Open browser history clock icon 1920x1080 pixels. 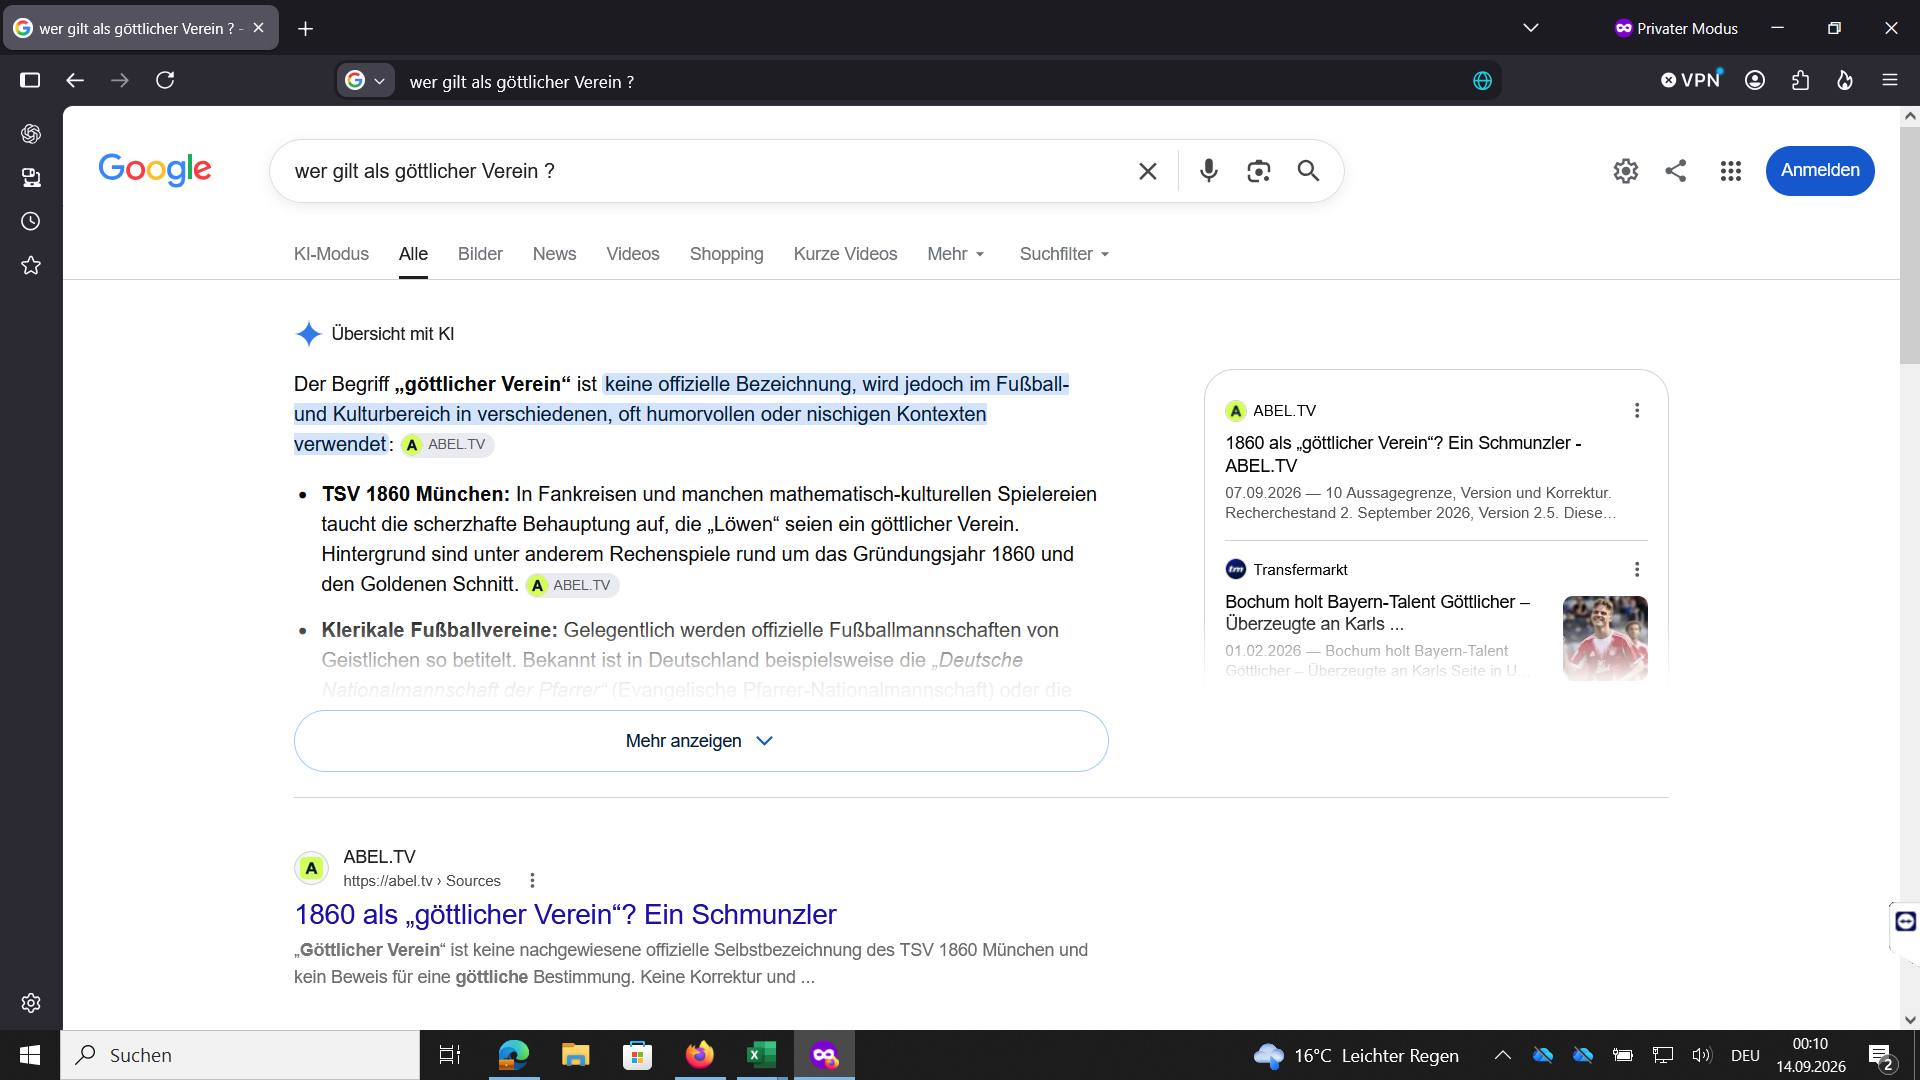(x=31, y=221)
